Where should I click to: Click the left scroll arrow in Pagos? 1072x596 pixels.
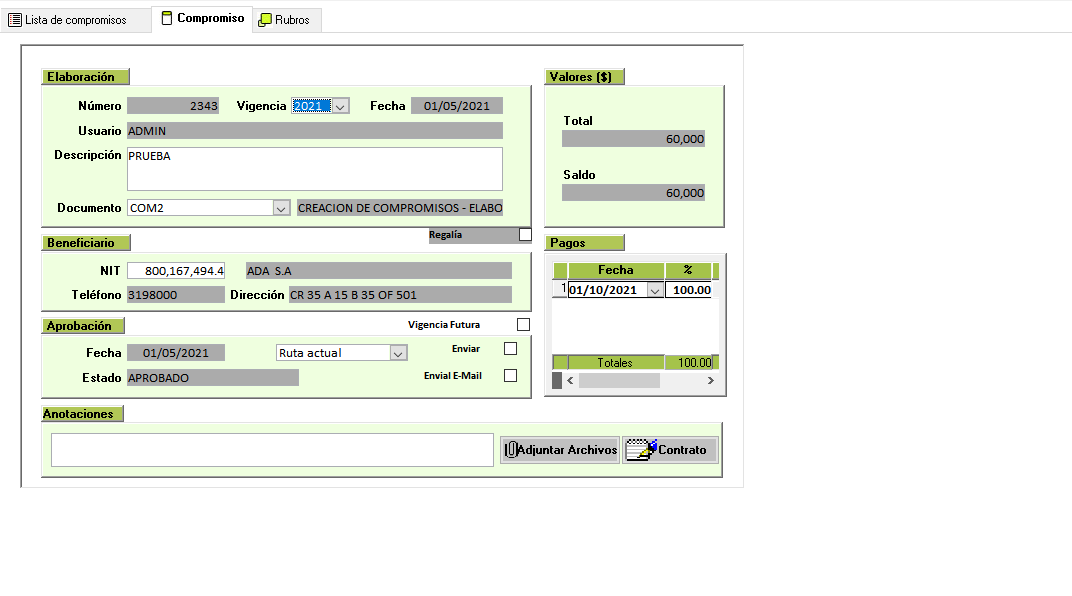coord(570,381)
